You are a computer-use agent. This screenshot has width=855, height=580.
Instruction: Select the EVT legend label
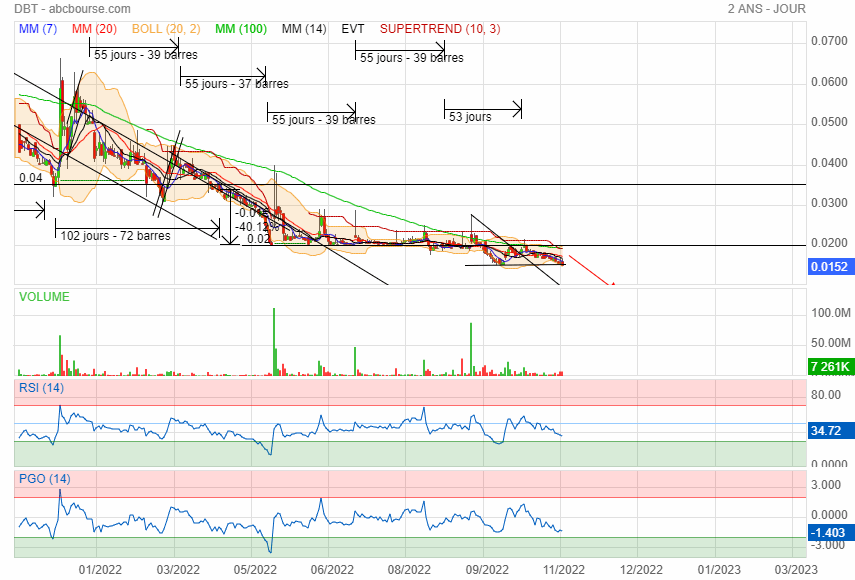(x=353, y=29)
